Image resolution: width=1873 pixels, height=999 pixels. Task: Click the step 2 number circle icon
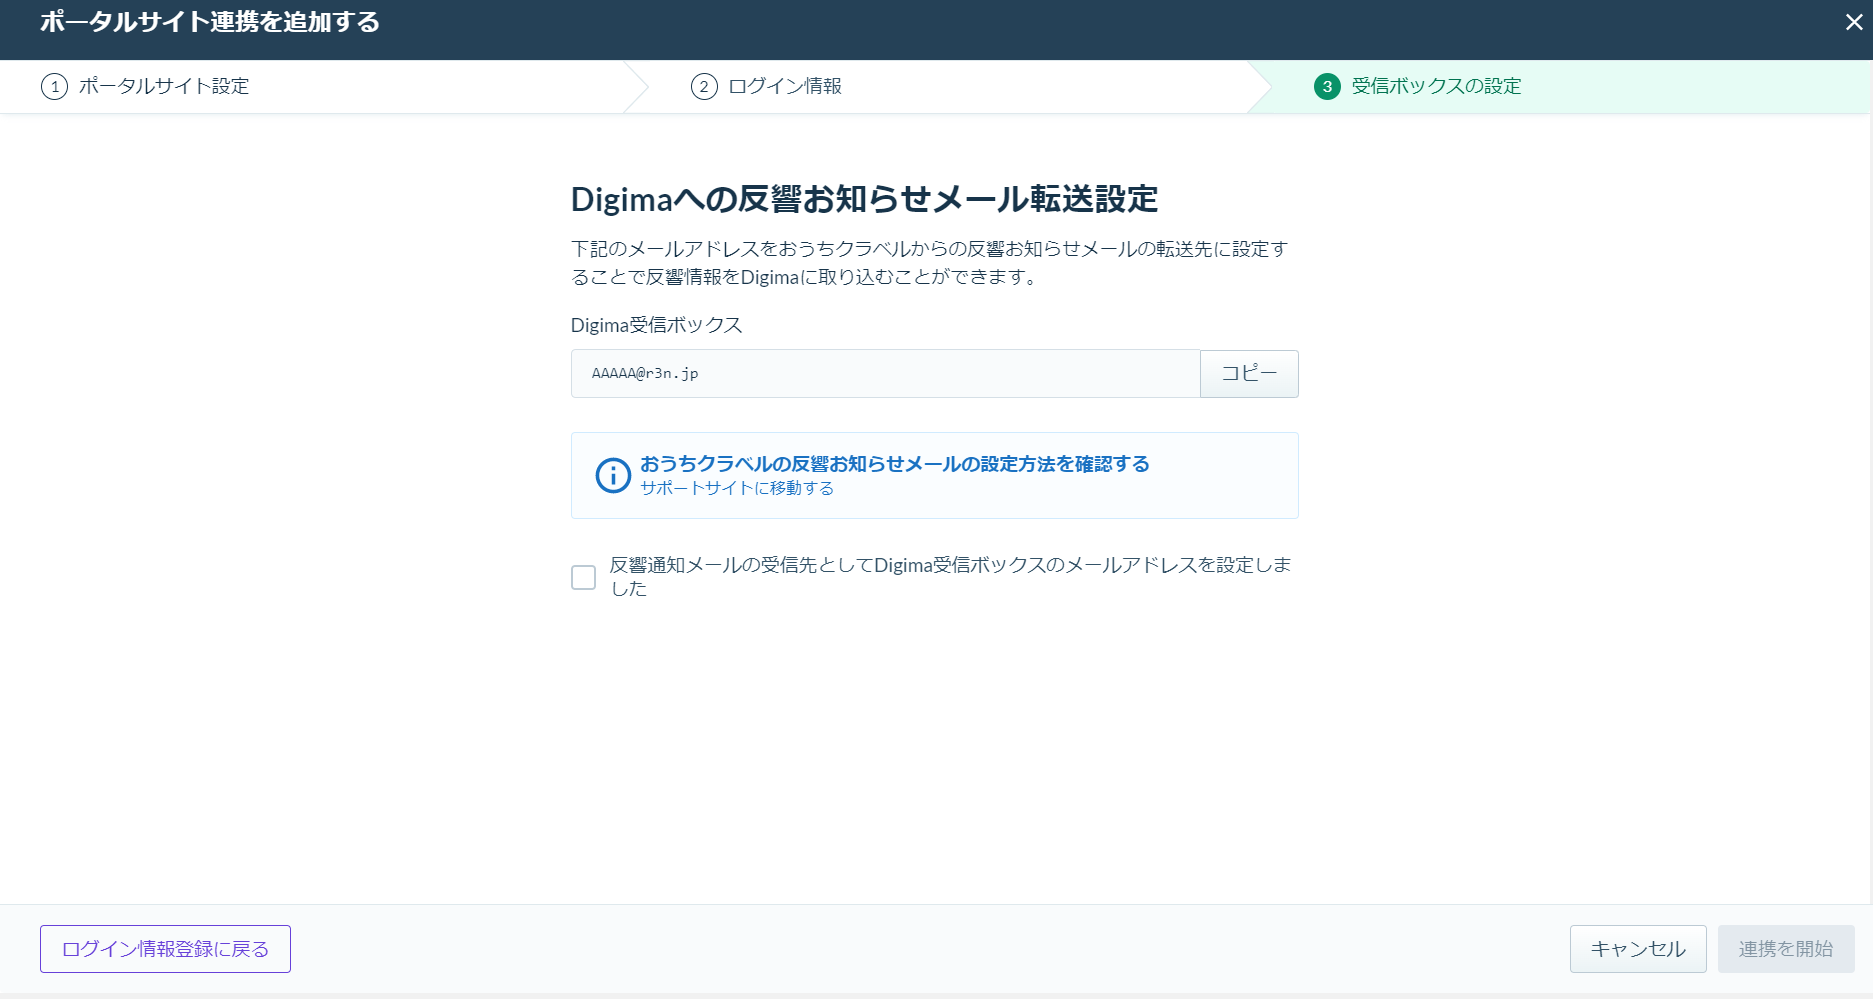(x=704, y=87)
